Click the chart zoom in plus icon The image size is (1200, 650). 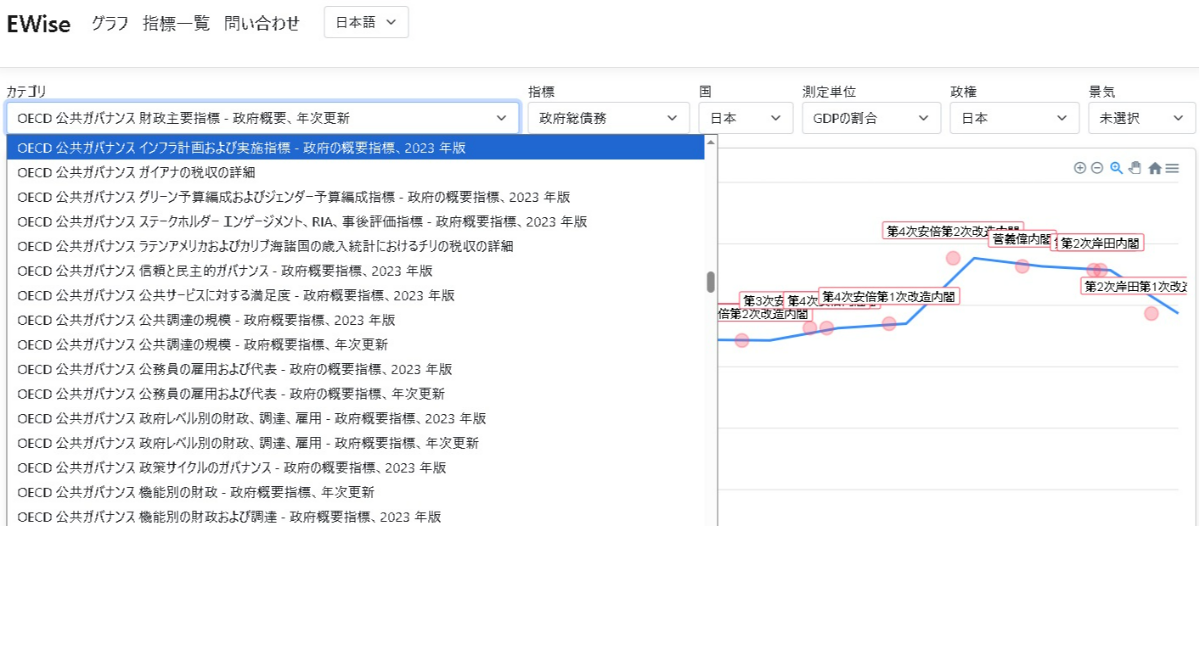point(1079,168)
